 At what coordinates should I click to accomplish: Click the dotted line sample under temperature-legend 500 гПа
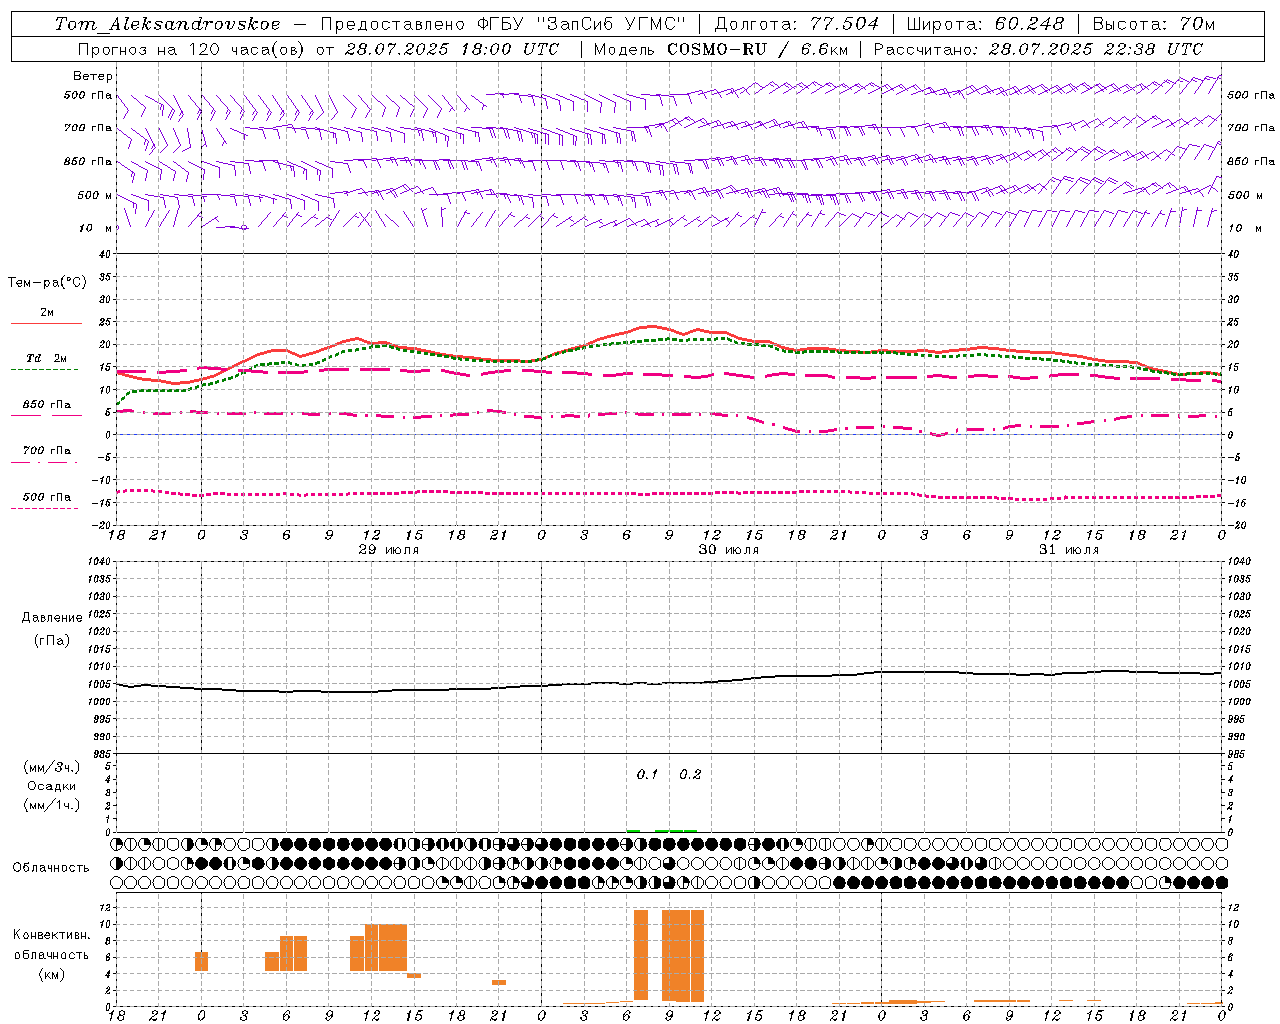click(x=45, y=509)
